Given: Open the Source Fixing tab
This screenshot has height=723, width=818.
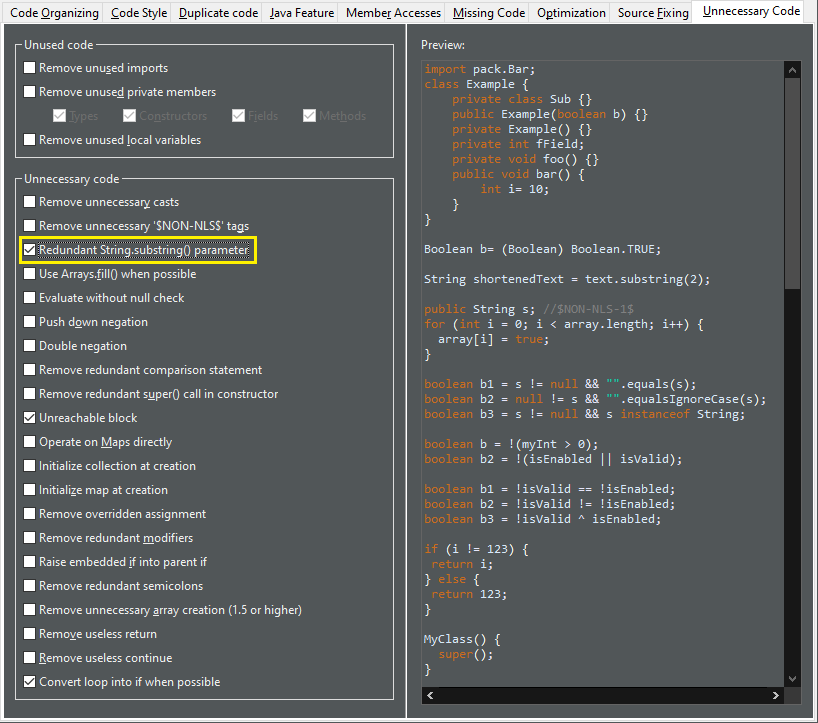Looking at the screenshot, I should tap(653, 13).
